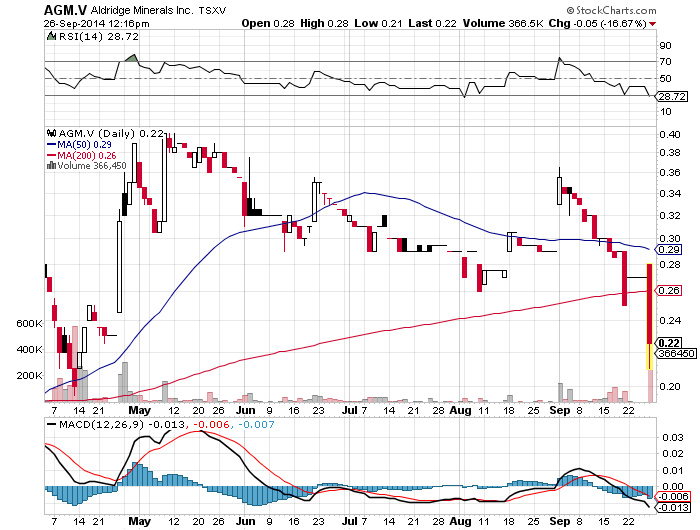Image resolution: width=700 pixels, height=530 pixels.
Task: Click the 0.03 MACD axis label
Action: point(673,437)
